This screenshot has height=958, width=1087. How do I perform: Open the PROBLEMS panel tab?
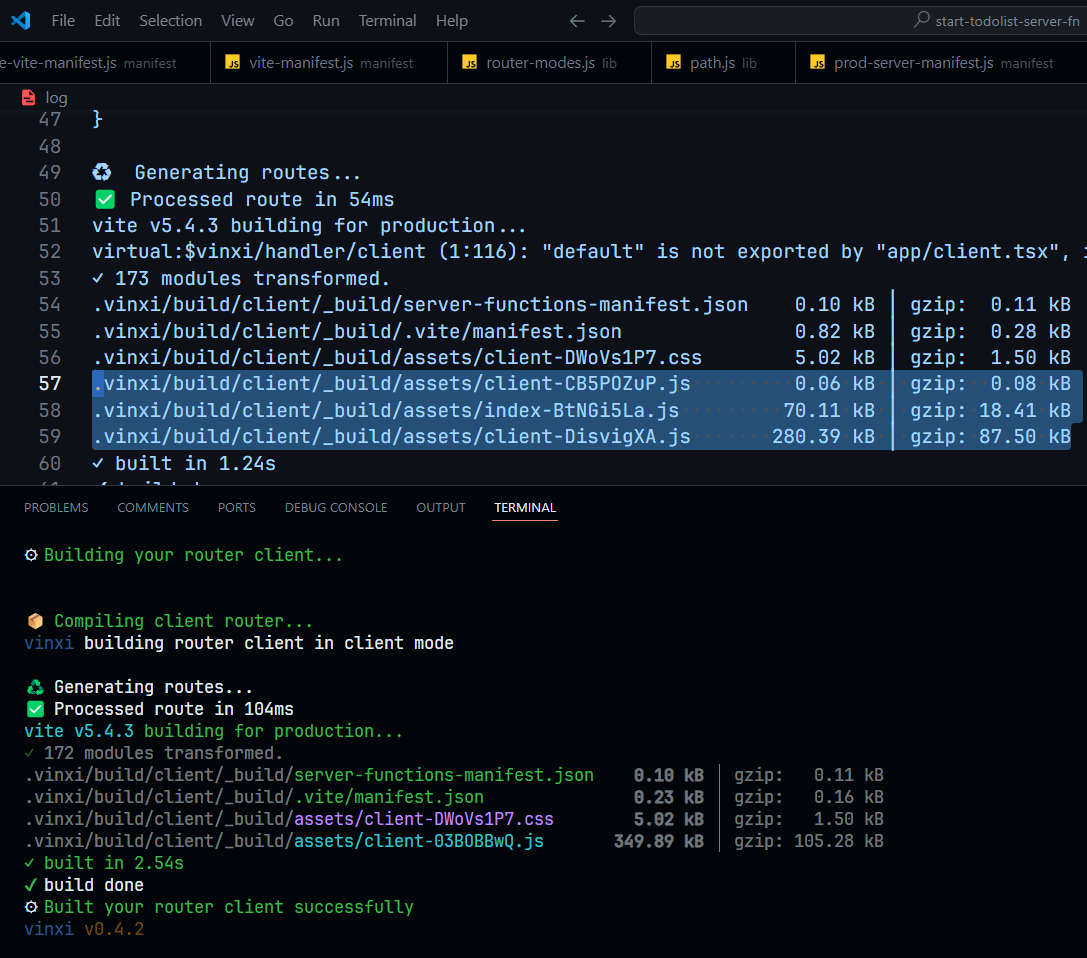pos(56,507)
